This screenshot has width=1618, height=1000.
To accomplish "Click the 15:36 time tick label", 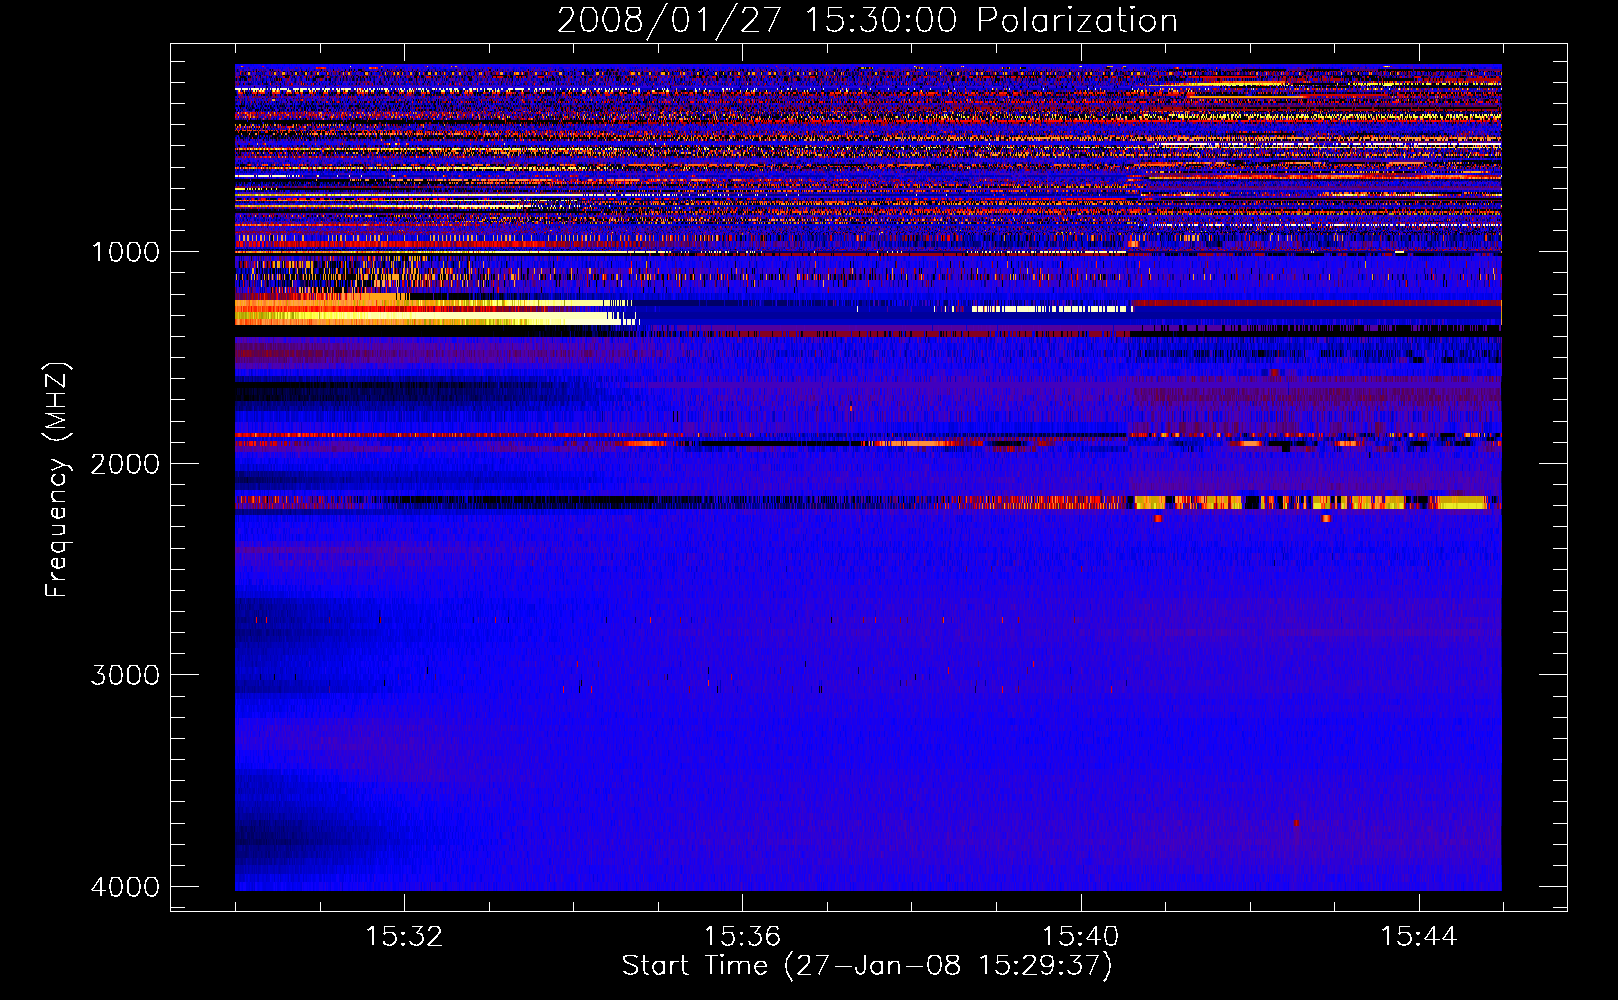I will (742, 937).
